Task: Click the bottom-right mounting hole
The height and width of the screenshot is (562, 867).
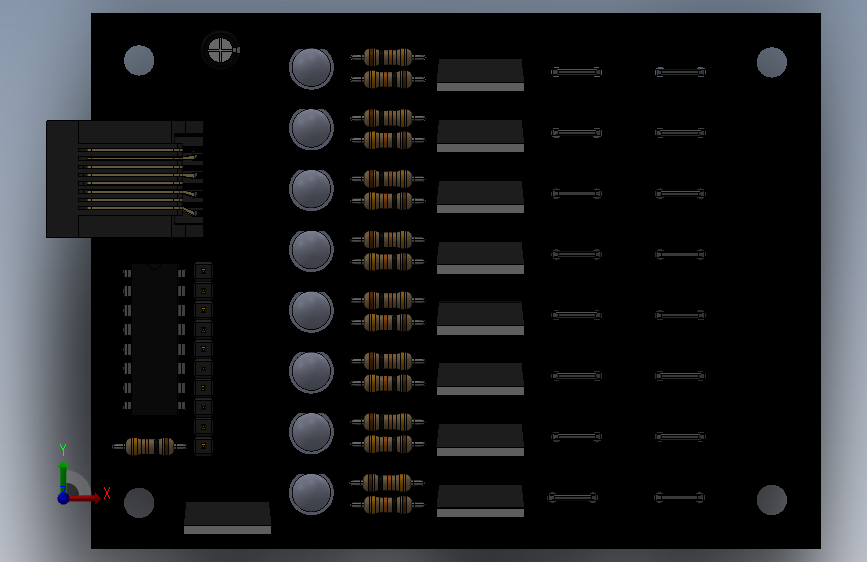Action: pos(771,500)
